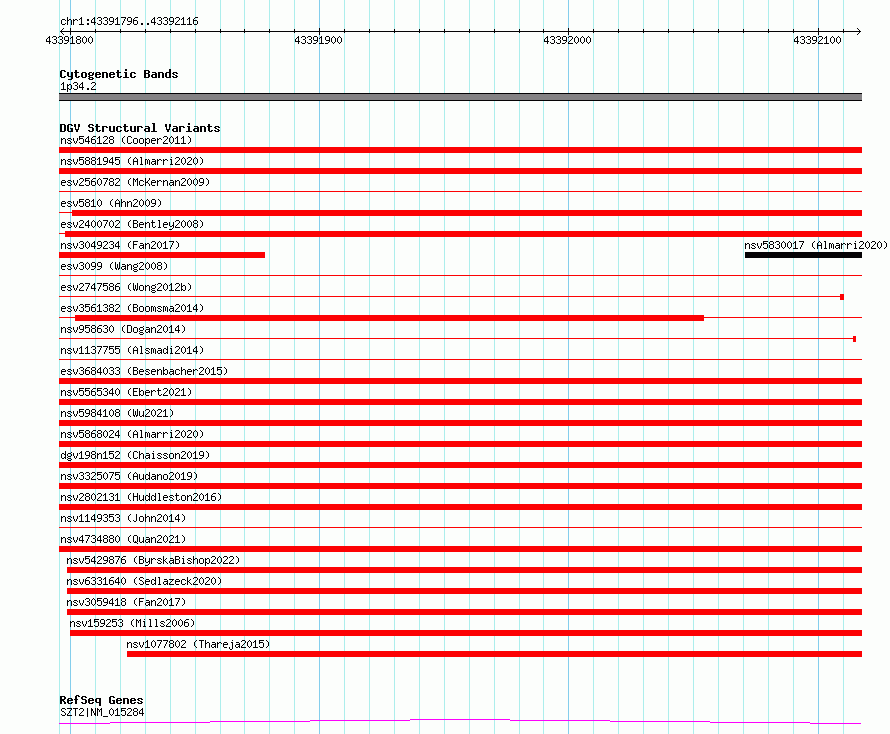
Task: Click the black nsv5830017 variant bar
Action: point(803,255)
